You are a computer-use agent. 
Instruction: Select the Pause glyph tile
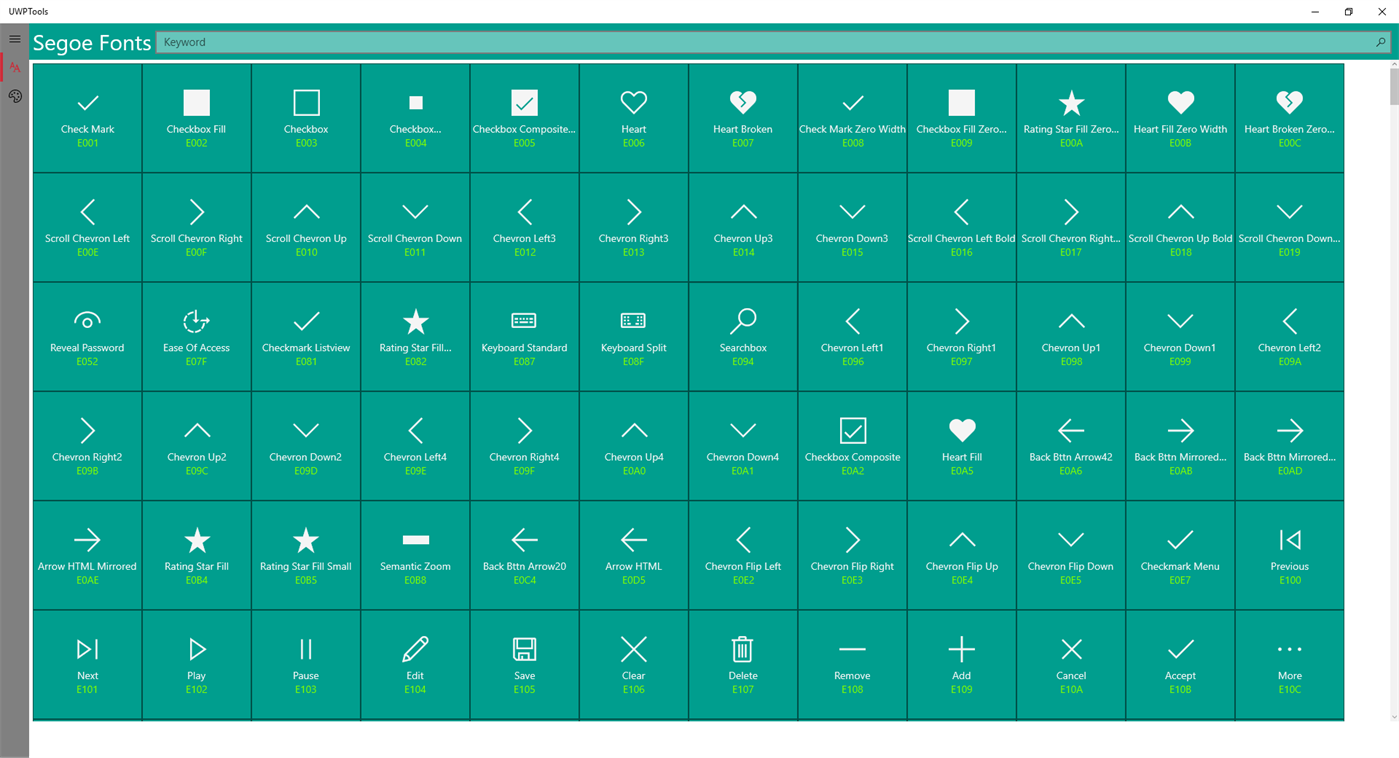pos(306,662)
